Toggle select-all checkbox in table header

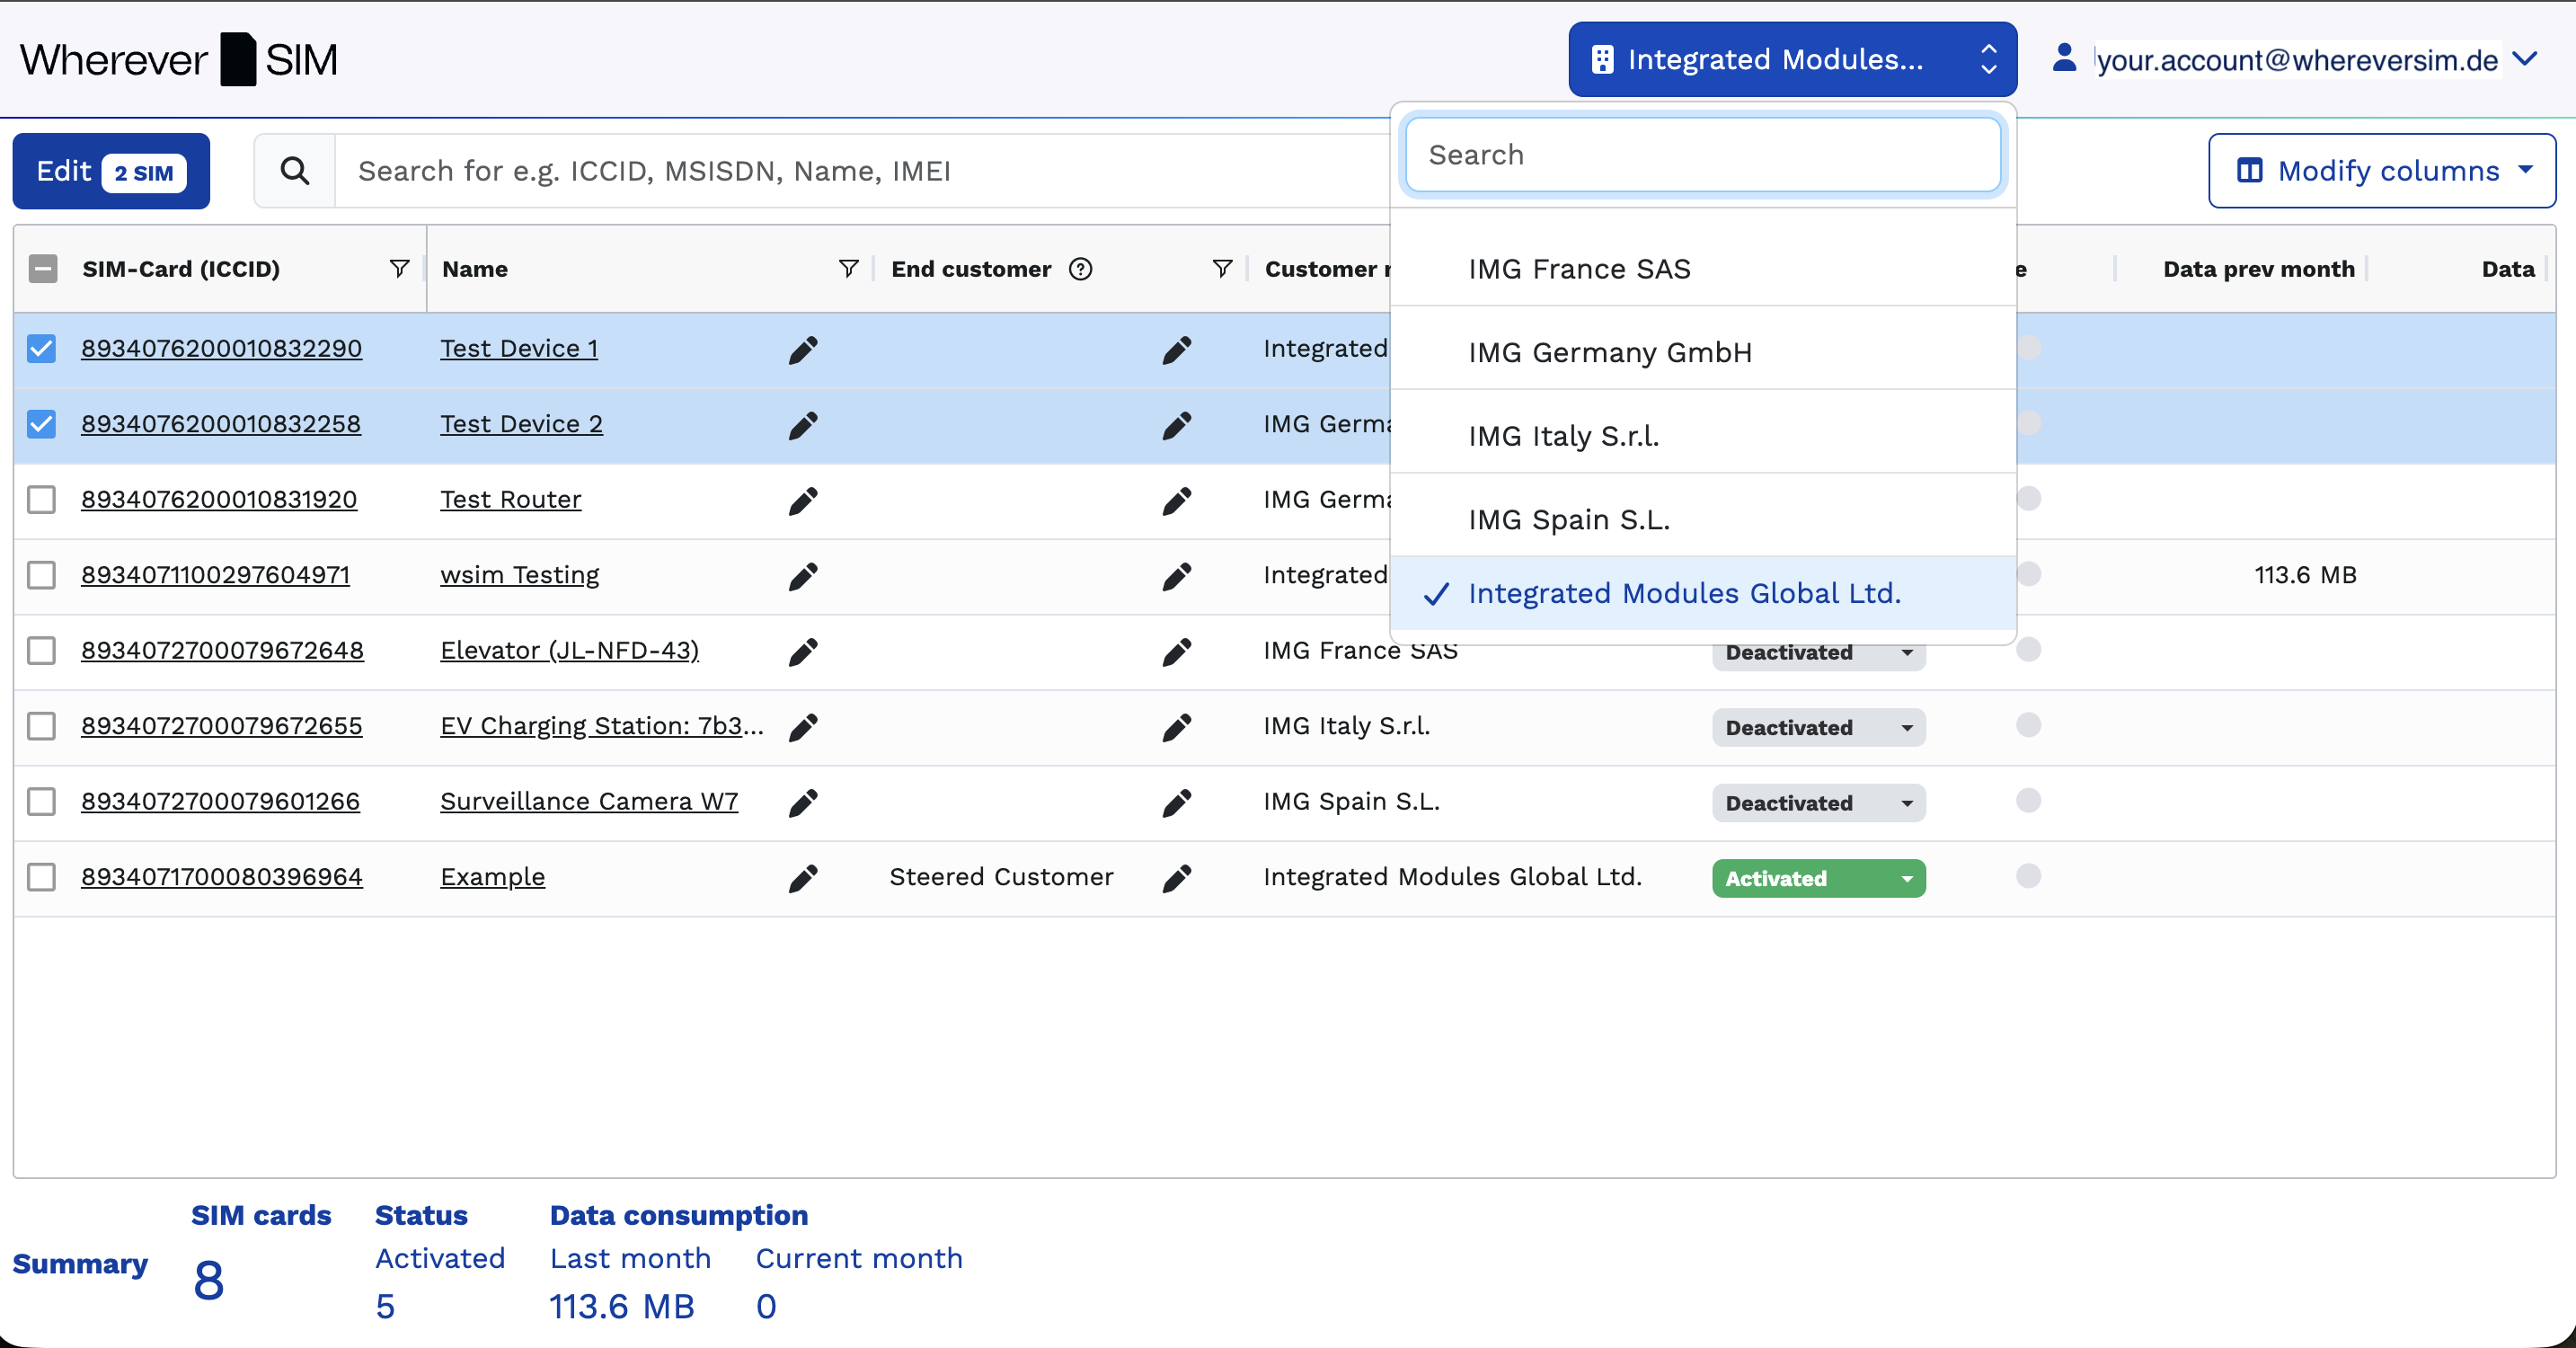42,268
